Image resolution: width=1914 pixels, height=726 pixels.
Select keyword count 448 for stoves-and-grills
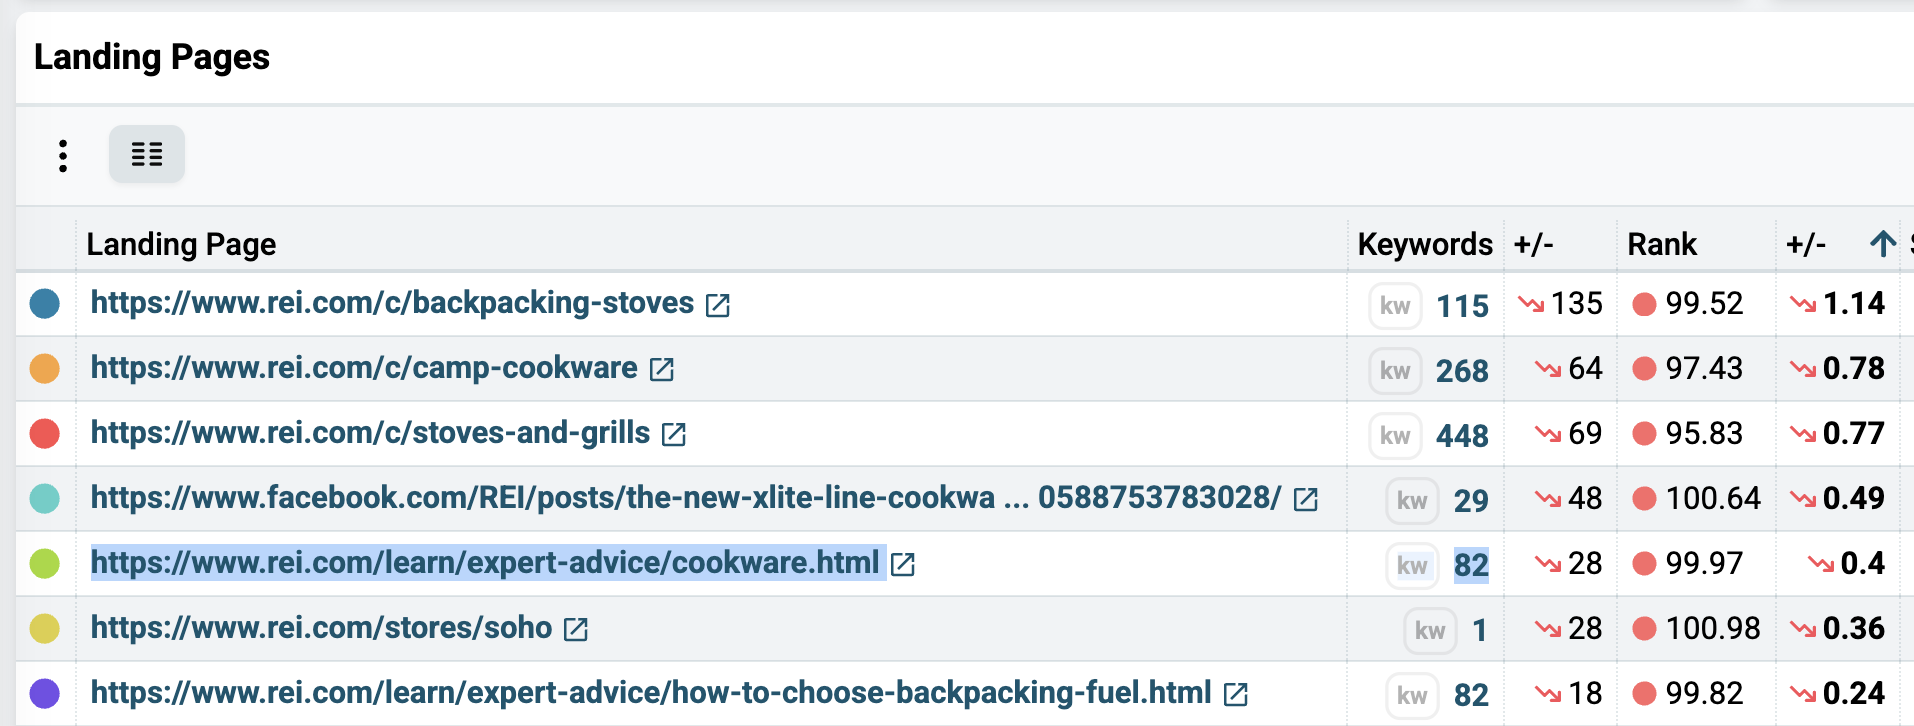click(1462, 436)
